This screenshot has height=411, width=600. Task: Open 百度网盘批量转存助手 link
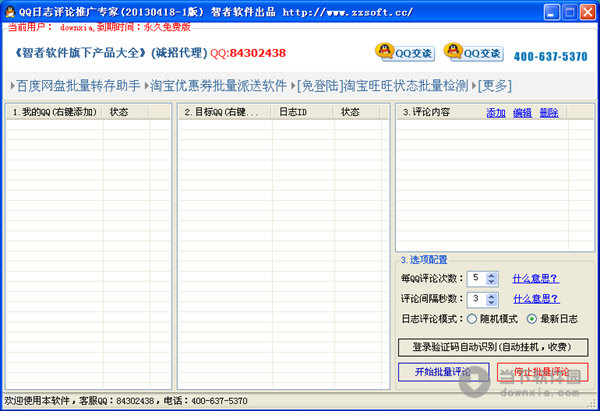coord(78,86)
